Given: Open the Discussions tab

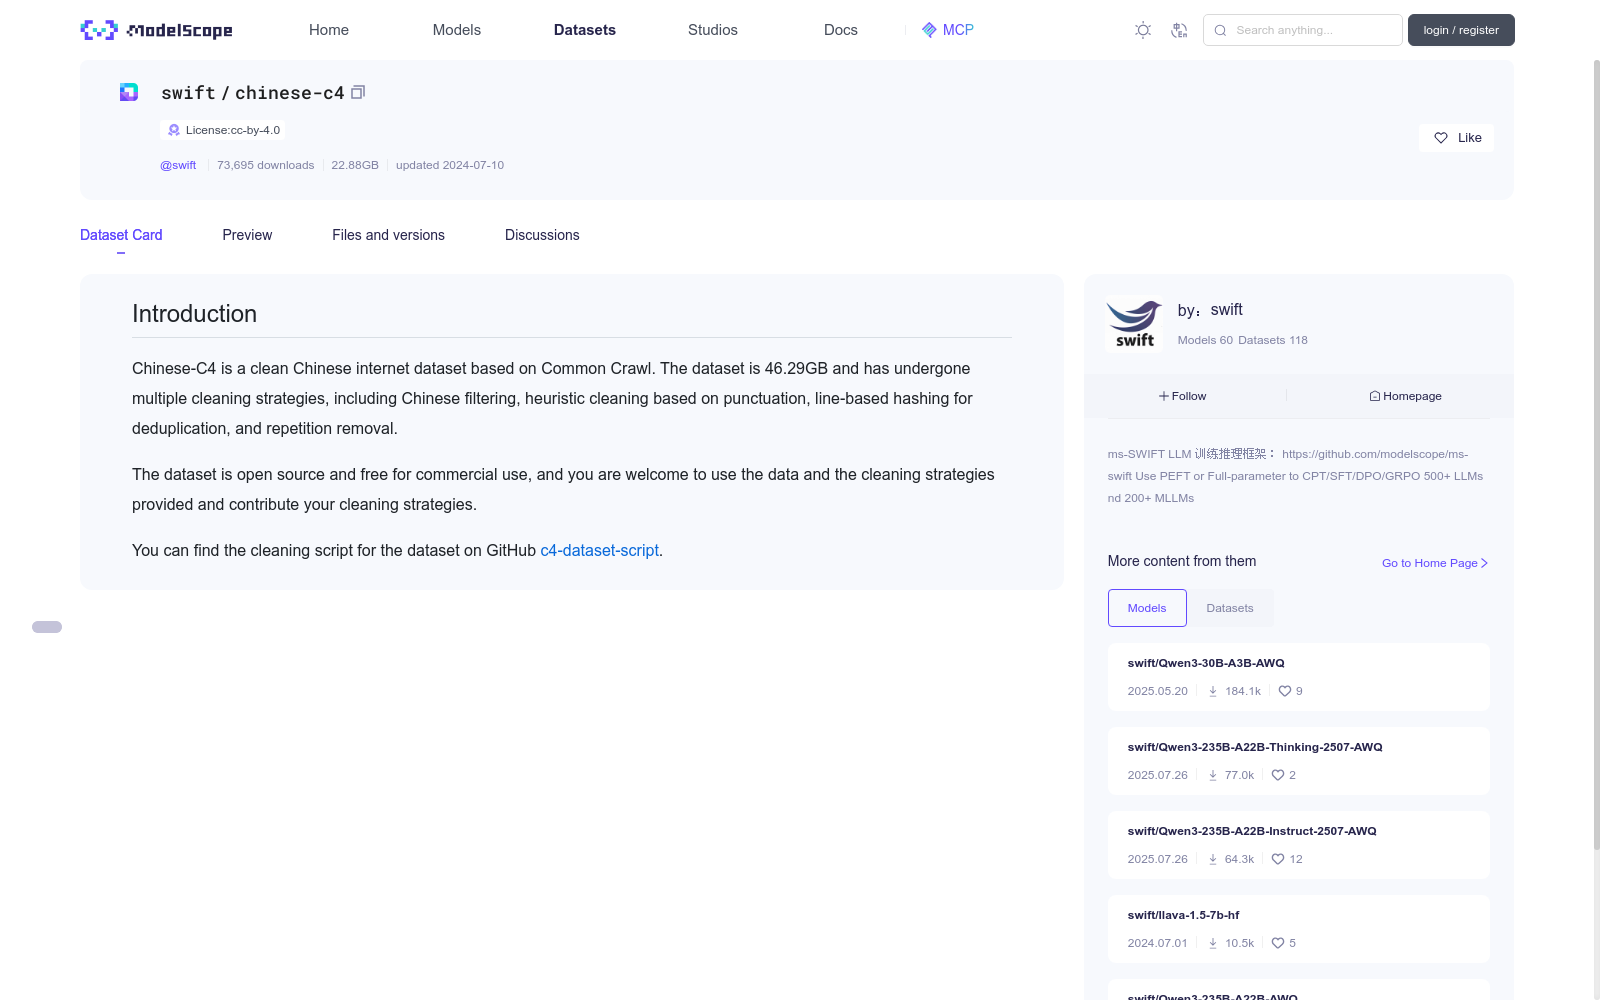Looking at the screenshot, I should pos(542,235).
